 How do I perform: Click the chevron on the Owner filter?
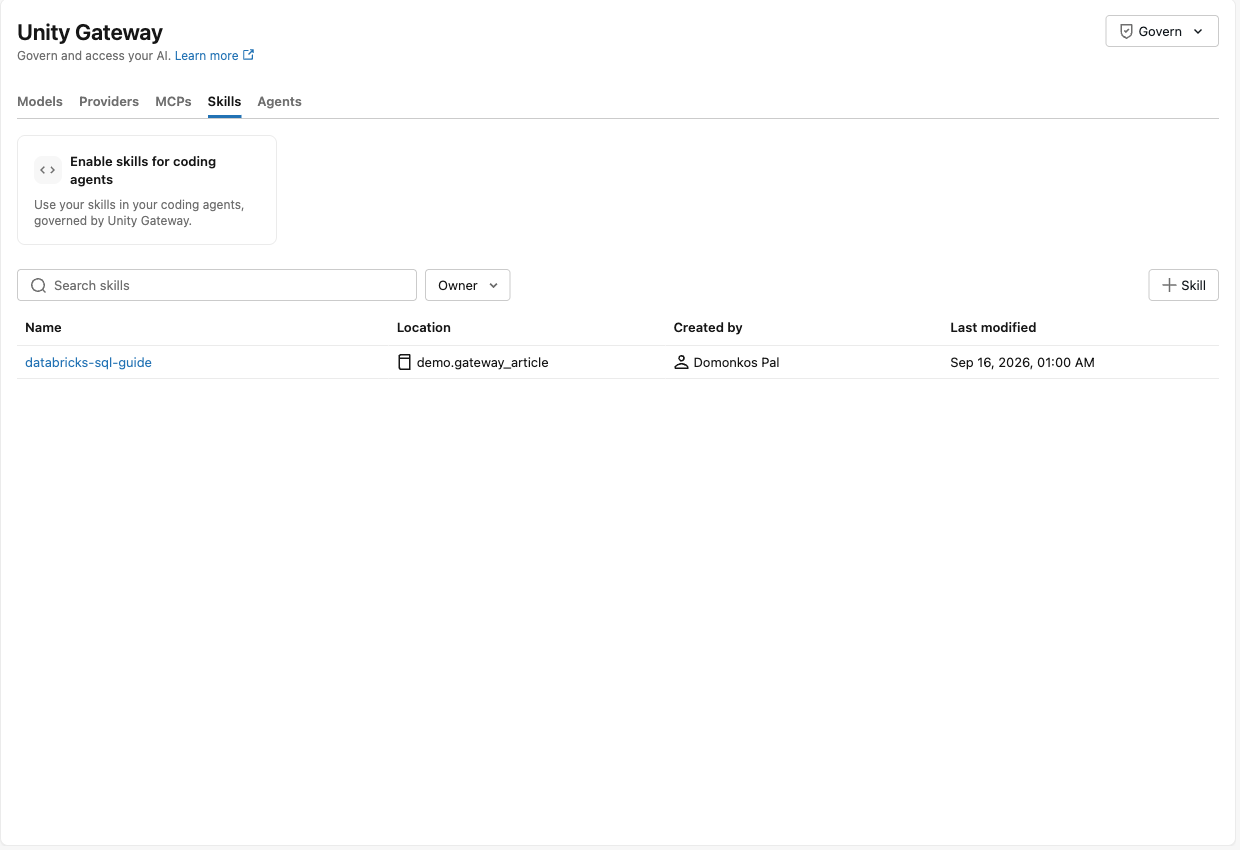click(x=493, y=285)
